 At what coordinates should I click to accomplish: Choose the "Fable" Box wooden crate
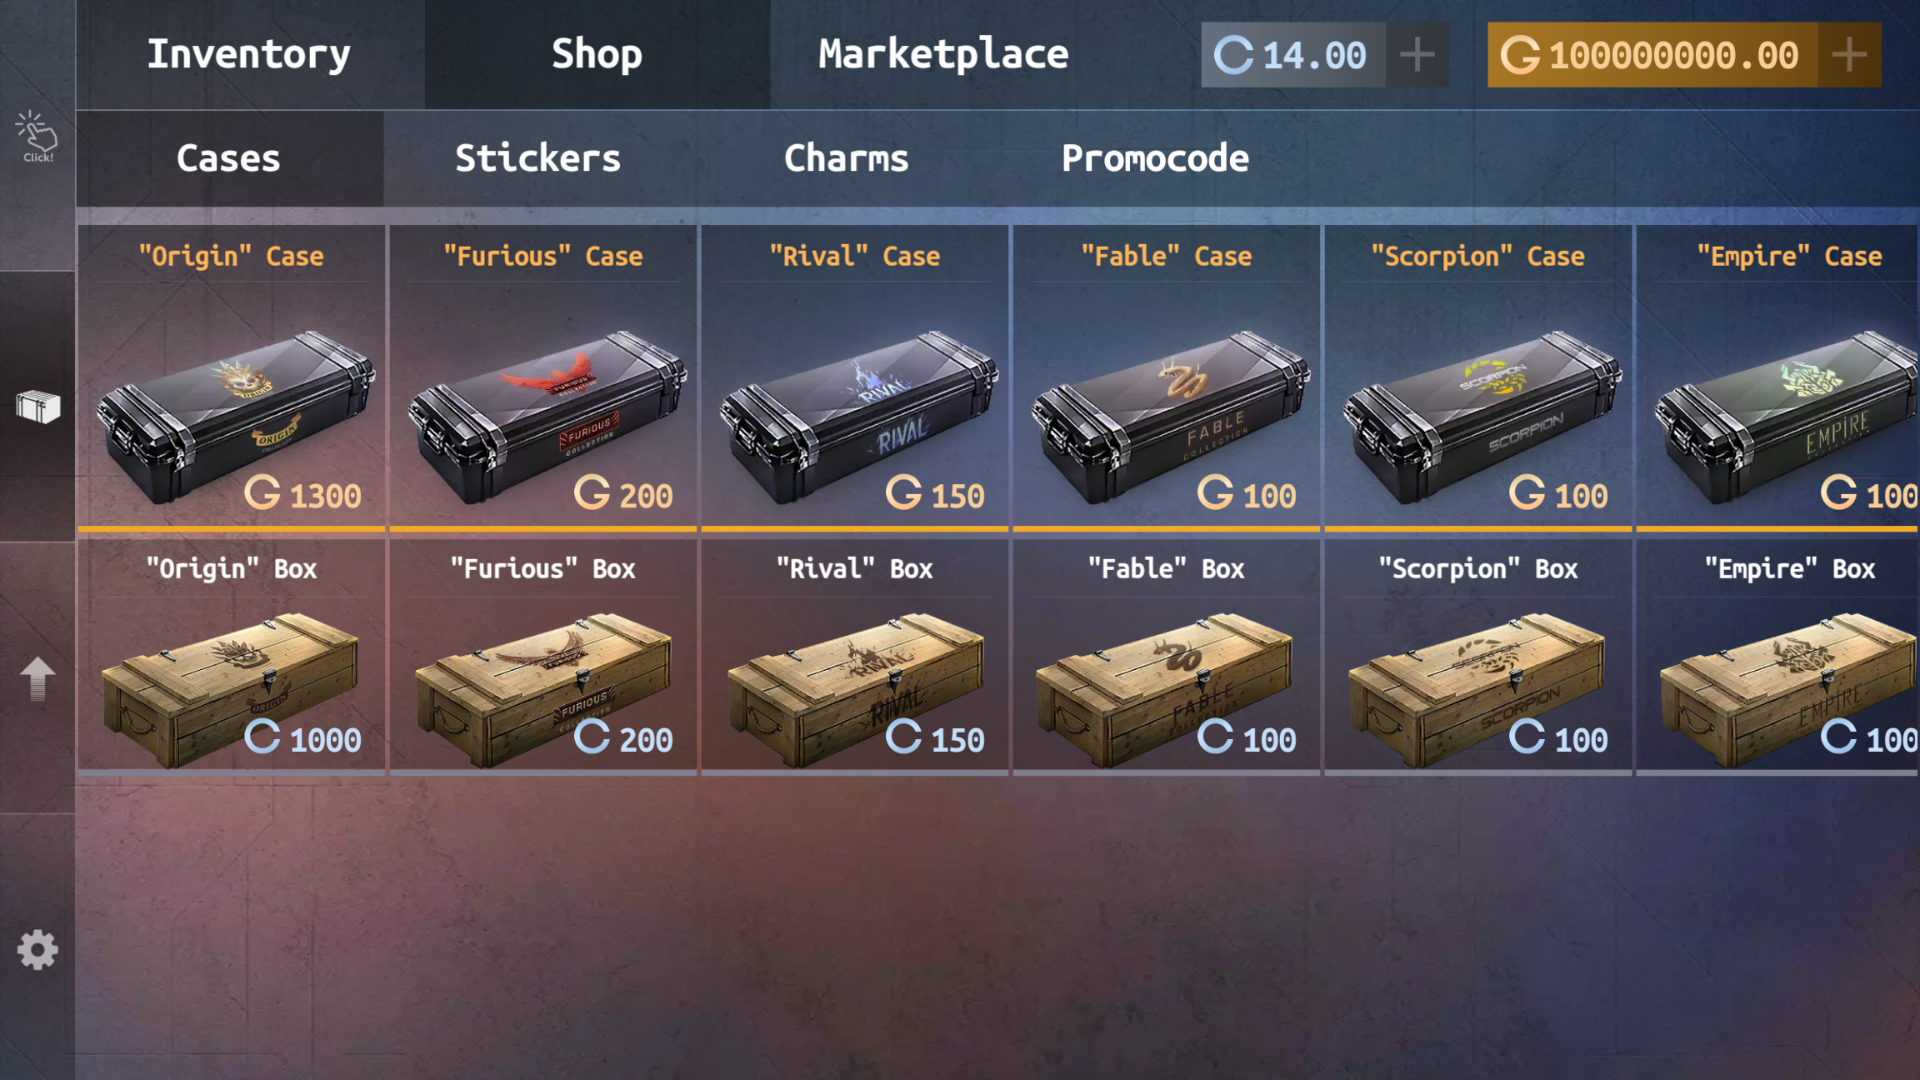(x=1166, y=656)
